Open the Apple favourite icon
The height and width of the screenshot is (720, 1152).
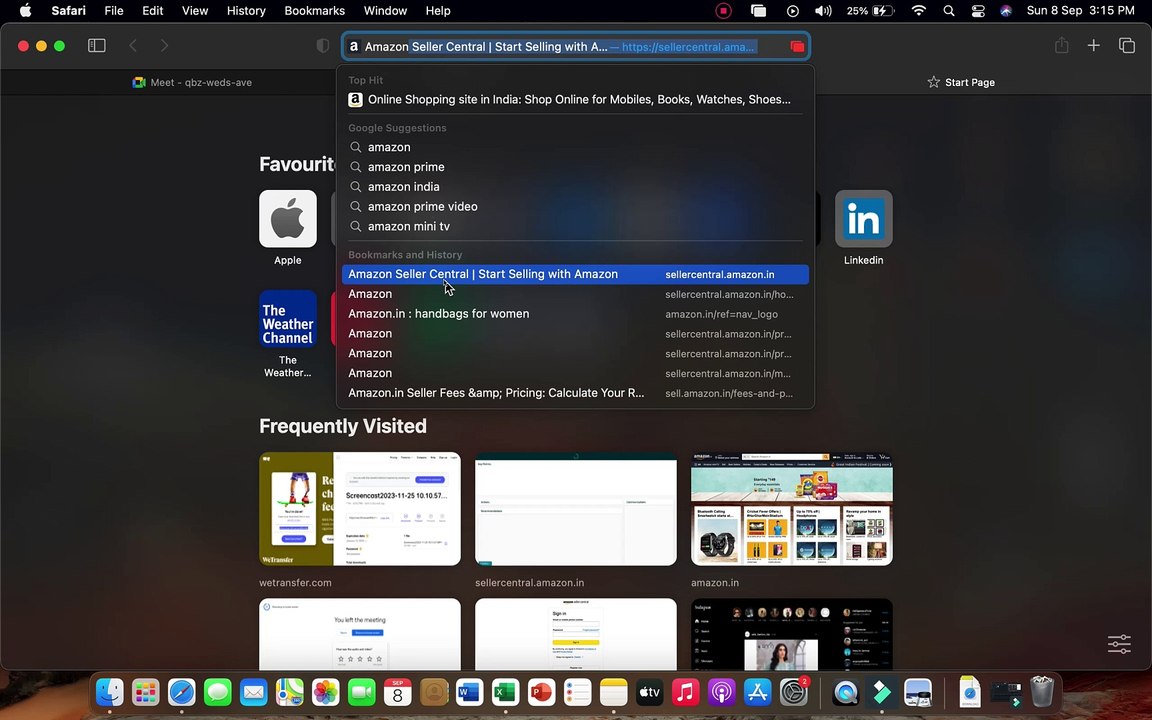click(287, 219)
